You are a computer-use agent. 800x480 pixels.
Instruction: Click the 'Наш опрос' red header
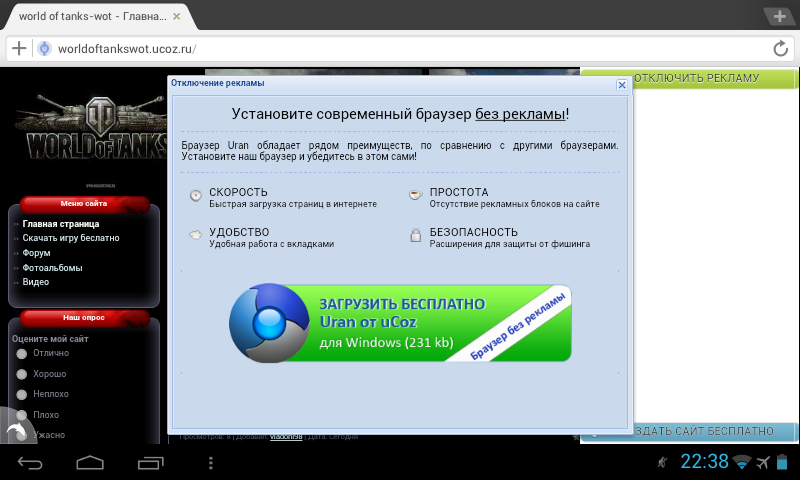click(84, 317)
